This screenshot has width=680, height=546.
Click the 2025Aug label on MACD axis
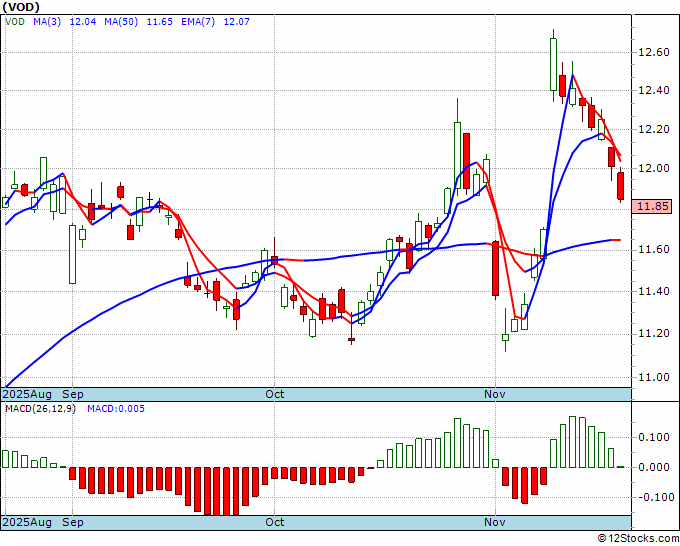click(27, 522)
